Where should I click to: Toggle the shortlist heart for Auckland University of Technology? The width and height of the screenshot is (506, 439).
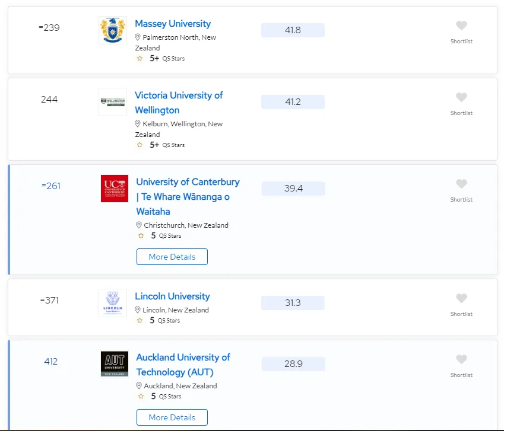461,359
